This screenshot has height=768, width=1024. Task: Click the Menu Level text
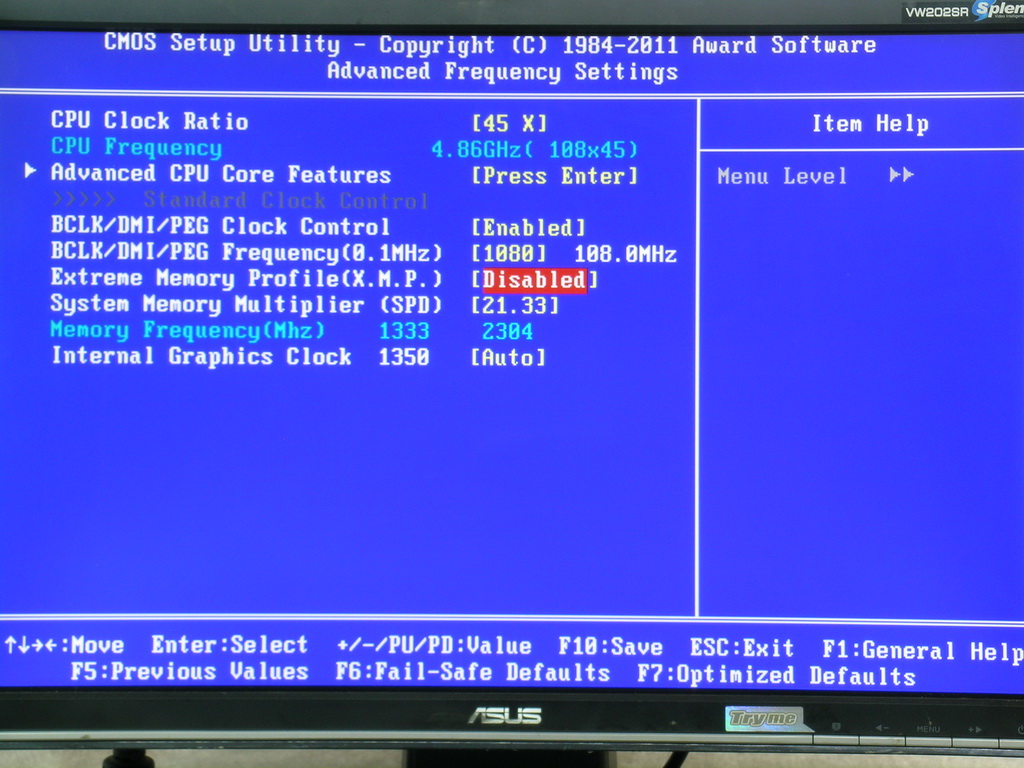tap(782, 176)
